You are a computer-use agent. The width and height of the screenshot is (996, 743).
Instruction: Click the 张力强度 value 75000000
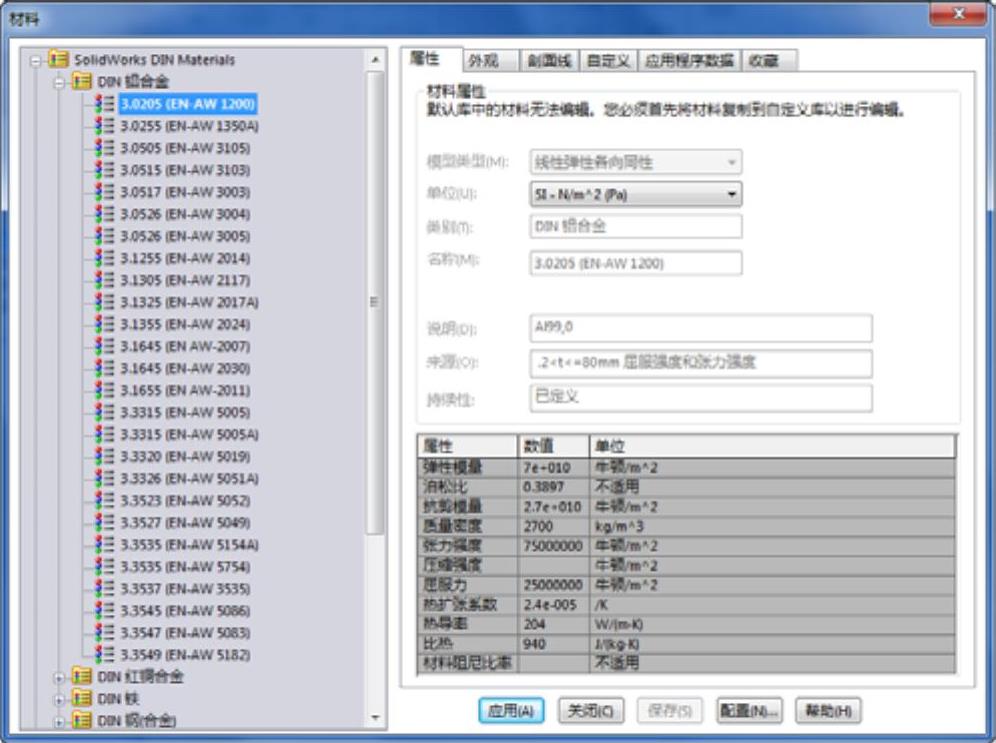tap(553, 546)
